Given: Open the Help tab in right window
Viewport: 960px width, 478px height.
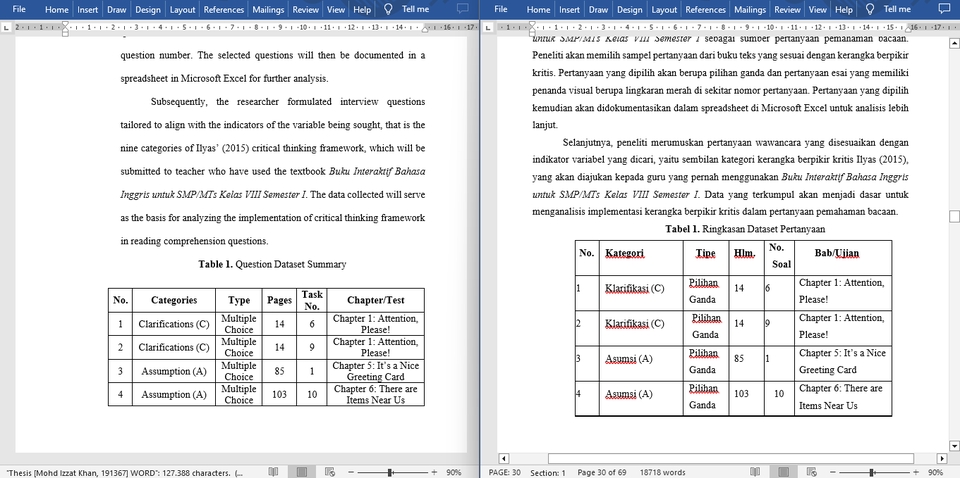Looking at the screenshot, I should click(x=844, y=9).
